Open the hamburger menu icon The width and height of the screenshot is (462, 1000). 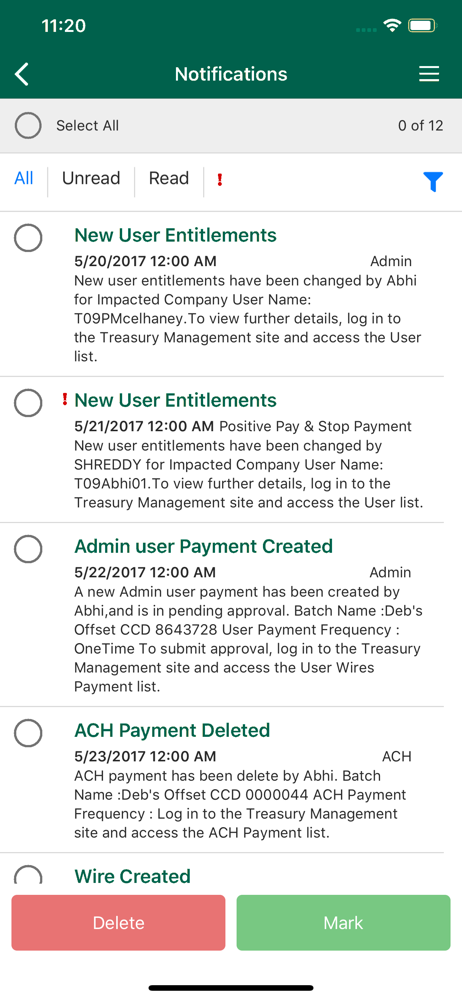pos(429,75)
